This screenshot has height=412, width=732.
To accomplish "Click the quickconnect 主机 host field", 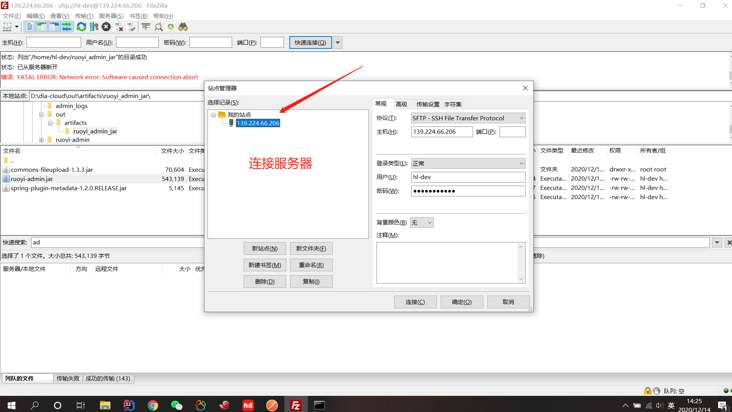I will point(54,42).
